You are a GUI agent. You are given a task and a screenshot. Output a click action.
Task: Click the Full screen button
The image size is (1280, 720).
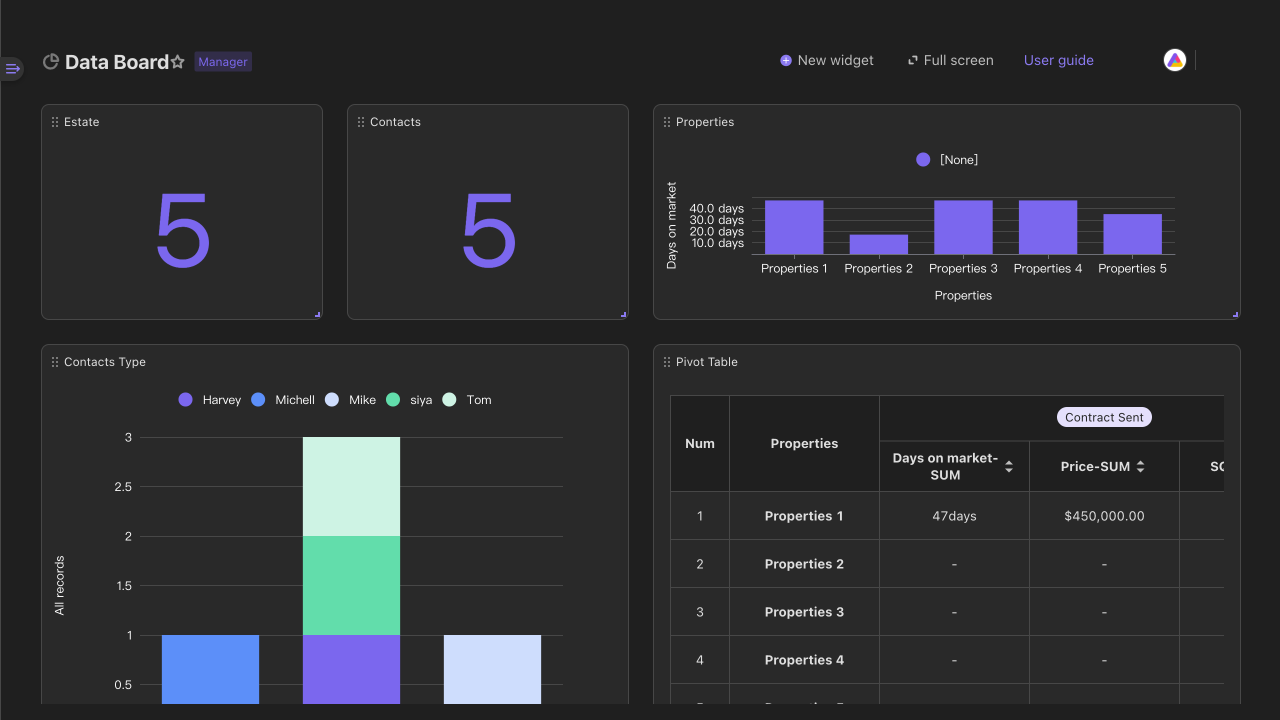[950, 61]
